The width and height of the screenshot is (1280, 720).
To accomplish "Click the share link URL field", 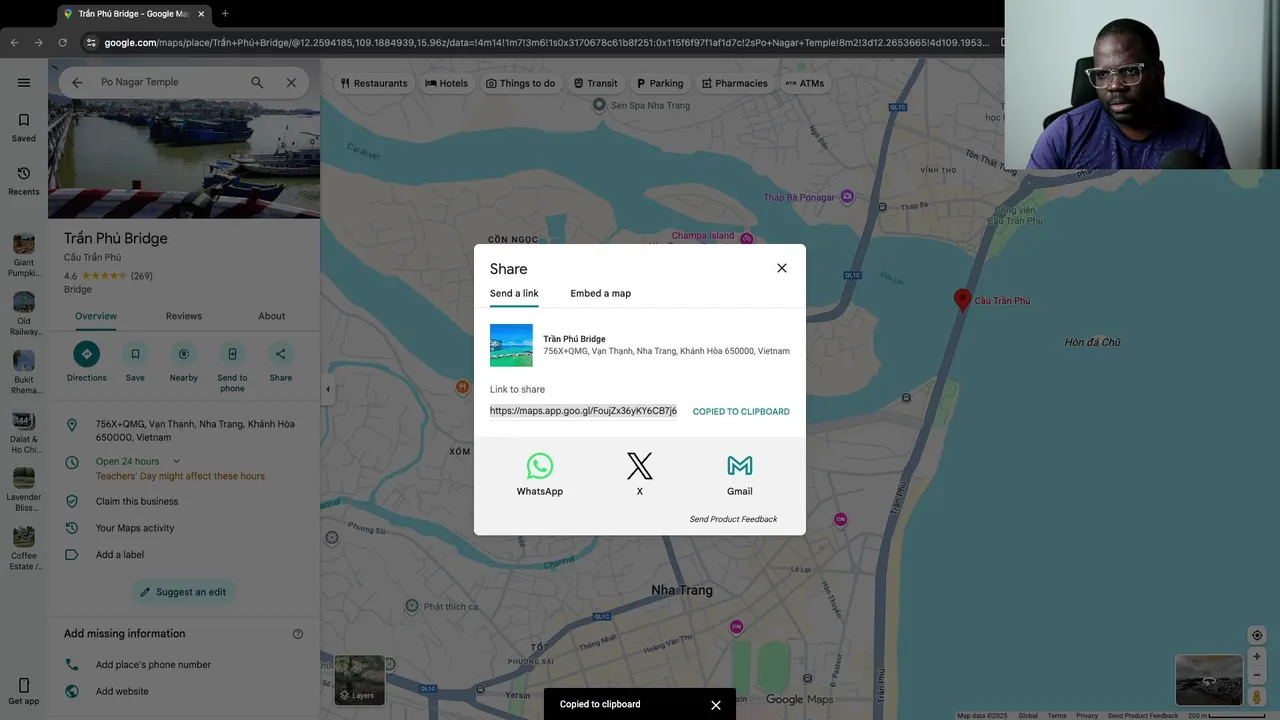I will (583, 411).
